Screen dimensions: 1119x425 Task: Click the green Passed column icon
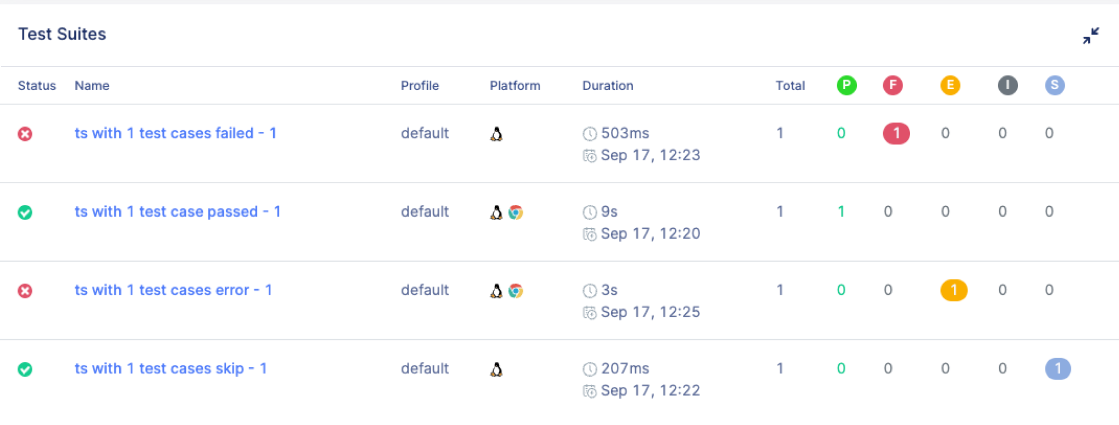pos(846,86)
